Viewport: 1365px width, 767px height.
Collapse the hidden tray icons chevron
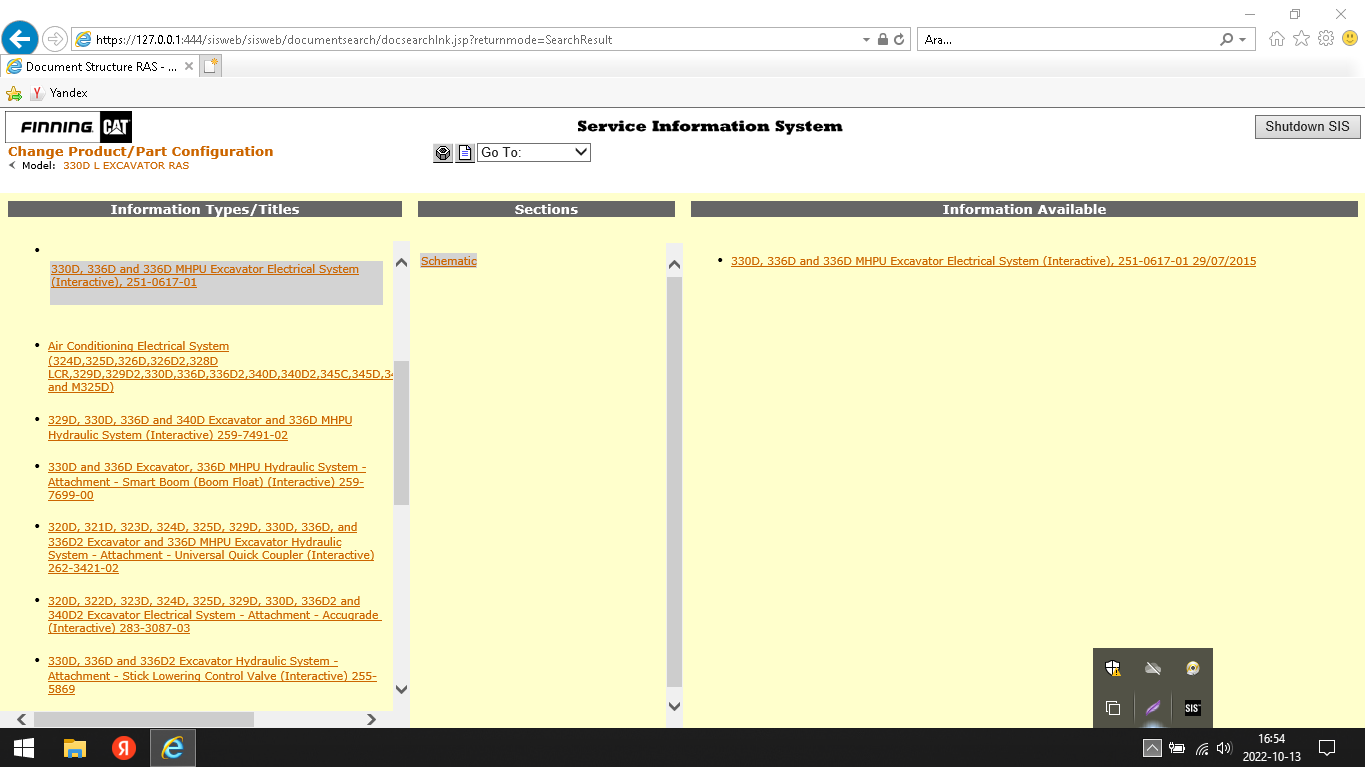pyautogui.click(x=1152, y=748)
